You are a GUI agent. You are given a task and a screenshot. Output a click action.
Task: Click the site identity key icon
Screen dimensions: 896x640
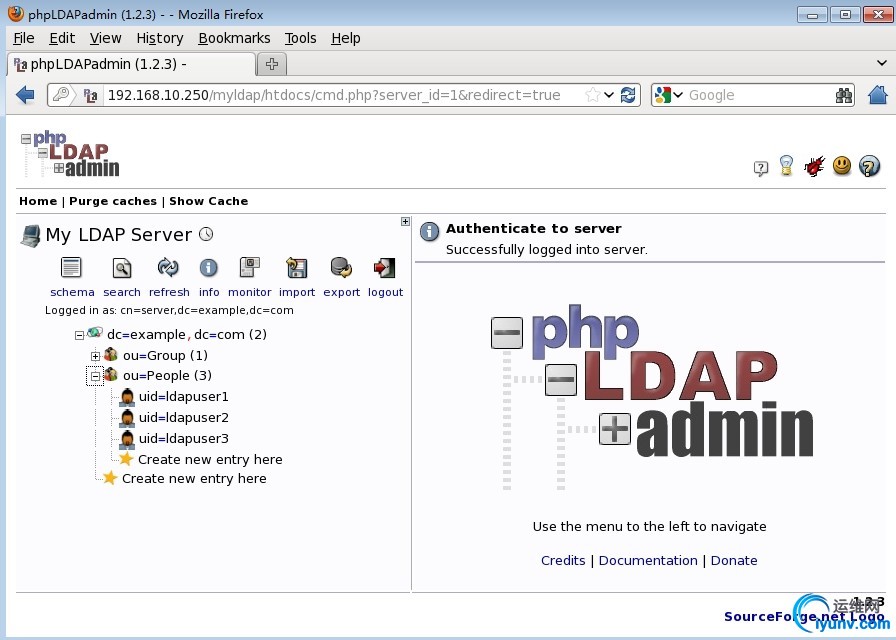[x=61, y=95]
